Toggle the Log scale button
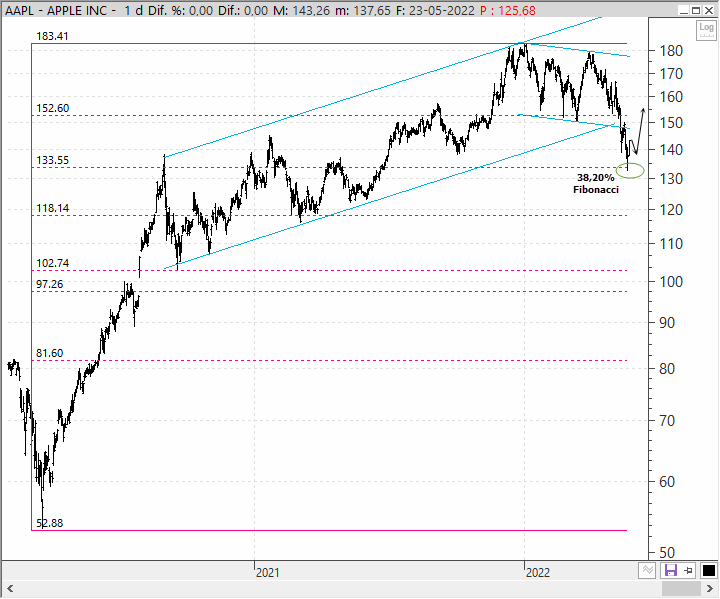The image size is (720, 599). [x=706, y=30]
